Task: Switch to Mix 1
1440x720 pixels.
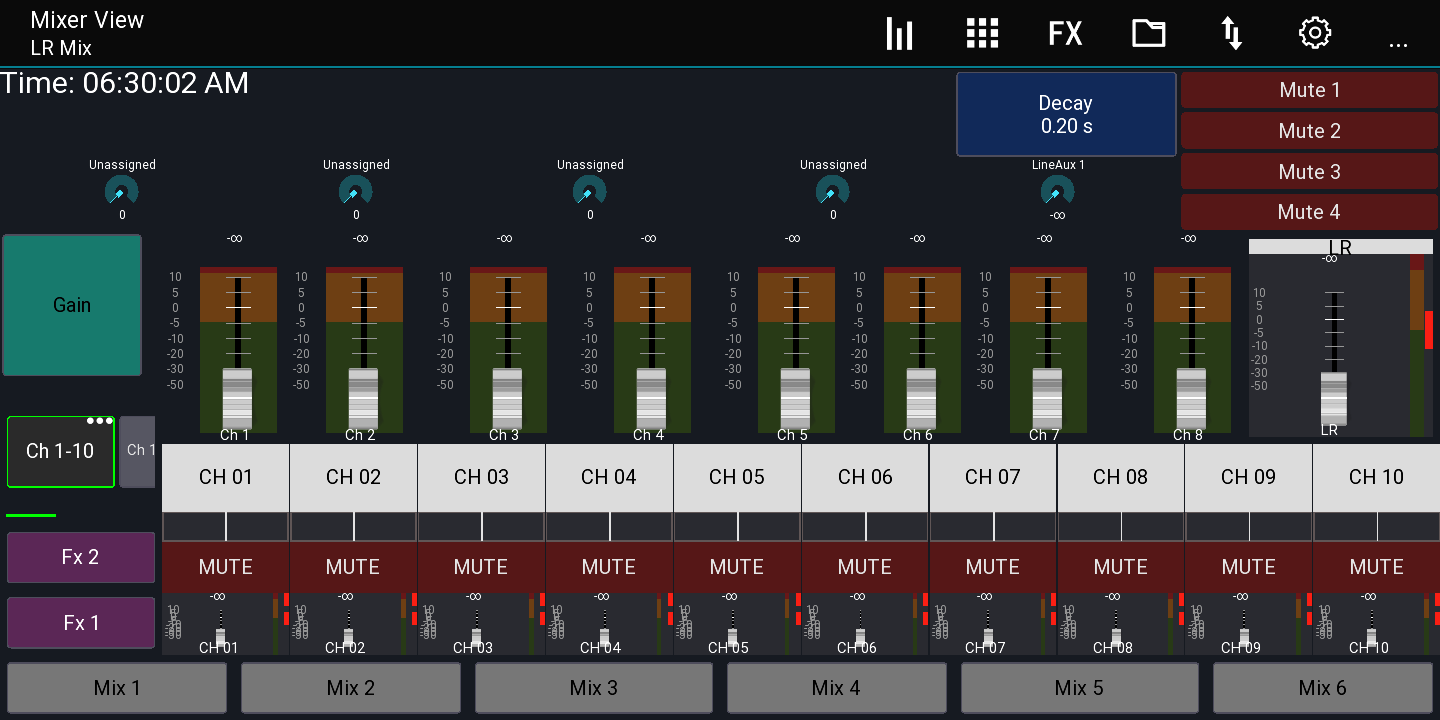Action: (117, 688)
